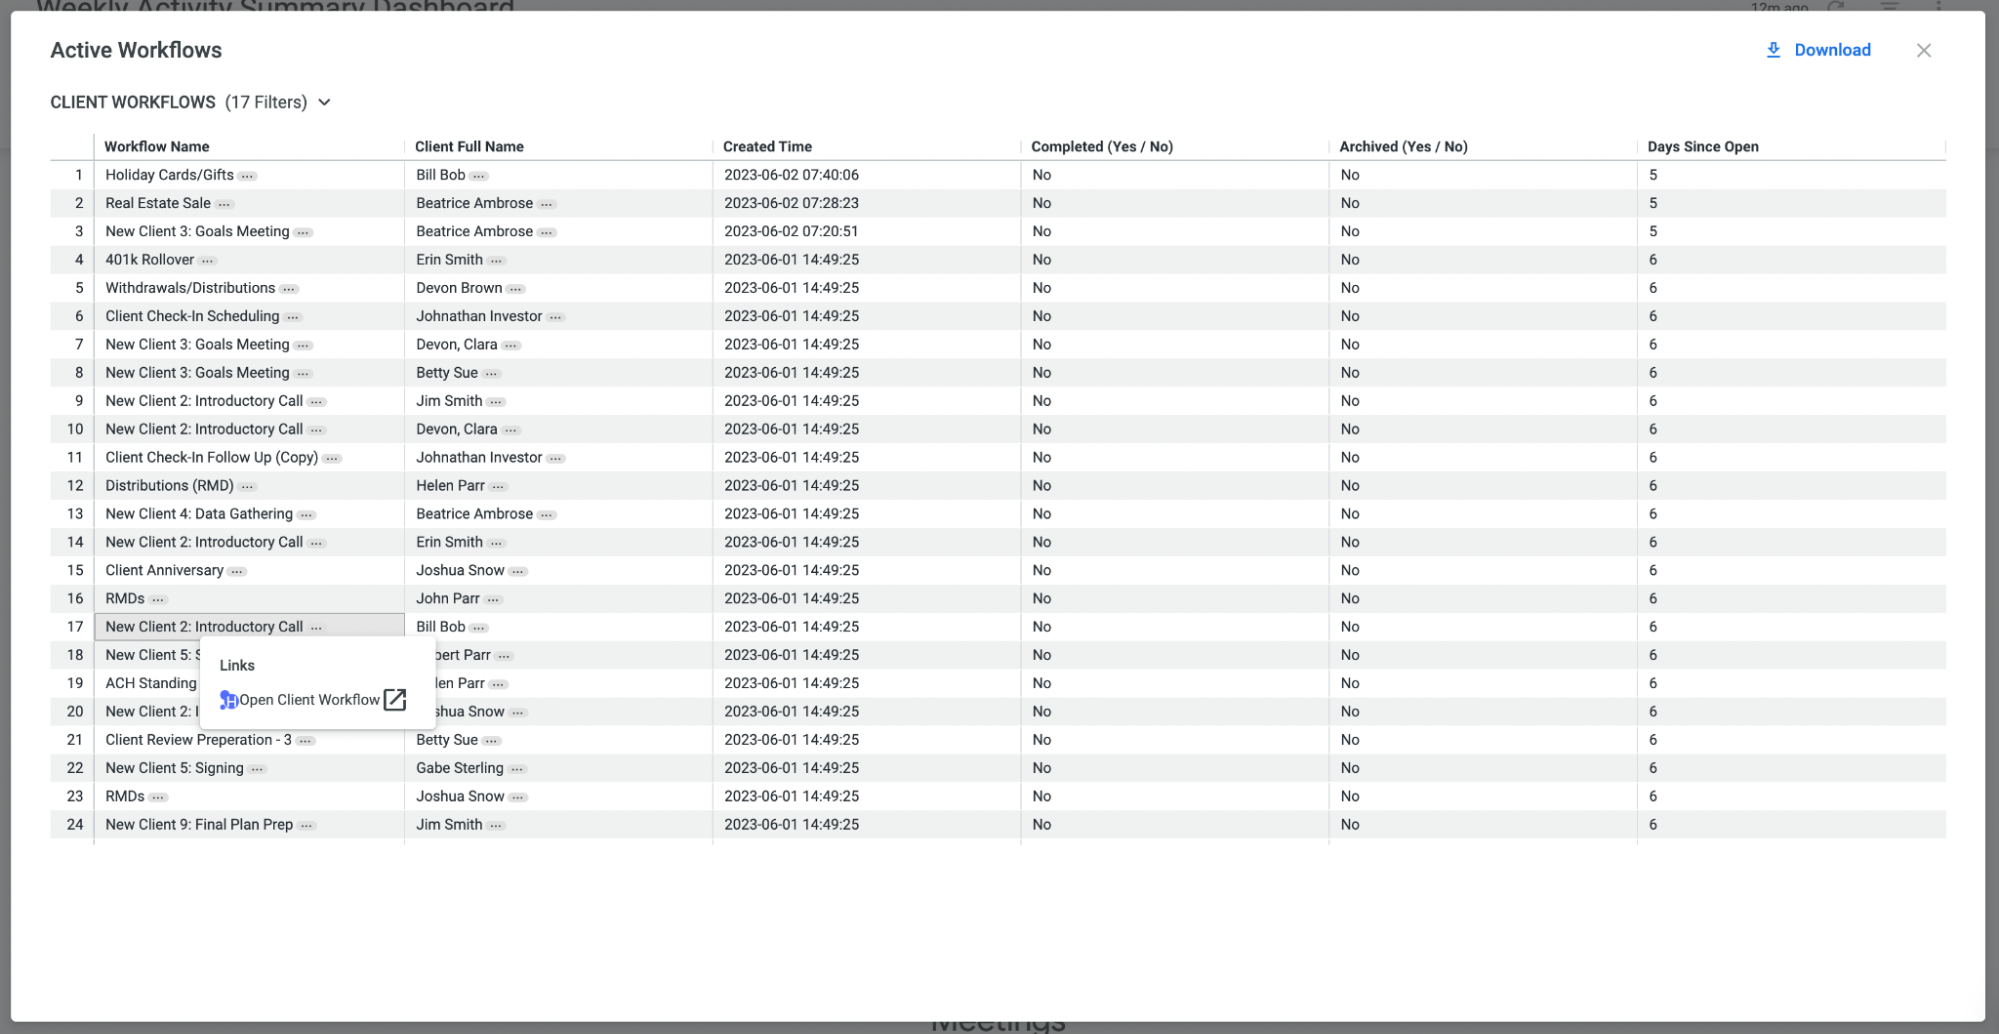The width and height of the screenshot is (1999, 1034).
Task: Sort by Client Full Name column header
Action: click(x=469, y=146)
